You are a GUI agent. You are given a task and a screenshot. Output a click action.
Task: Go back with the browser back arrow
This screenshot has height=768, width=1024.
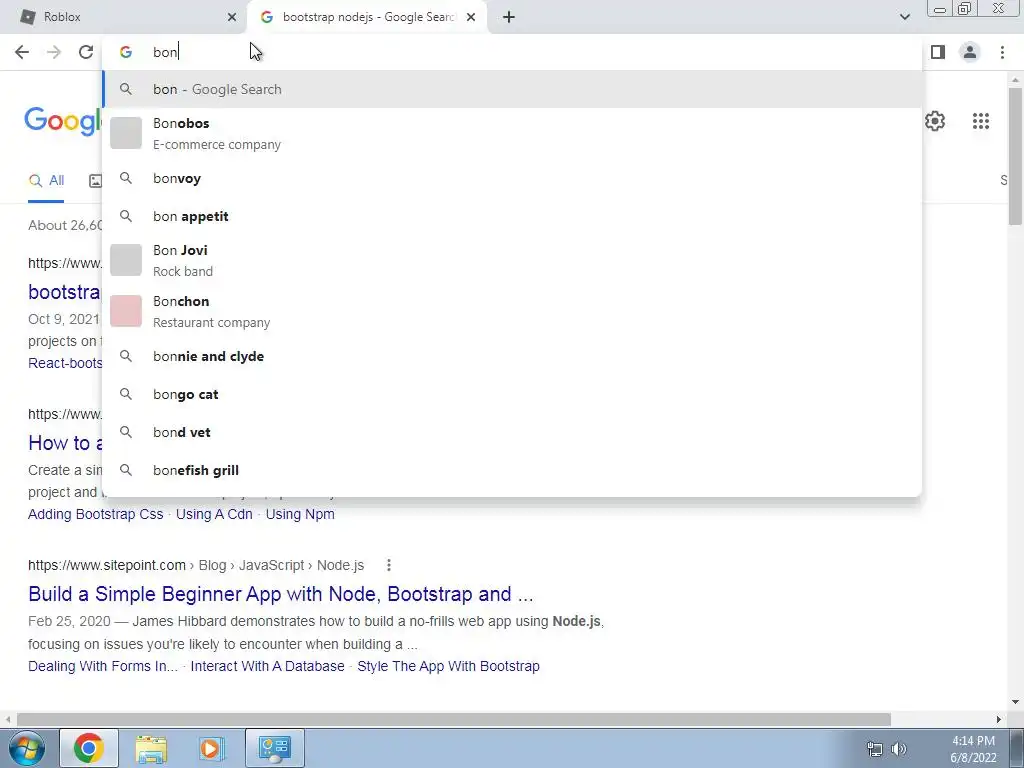[x=22, y=52]
